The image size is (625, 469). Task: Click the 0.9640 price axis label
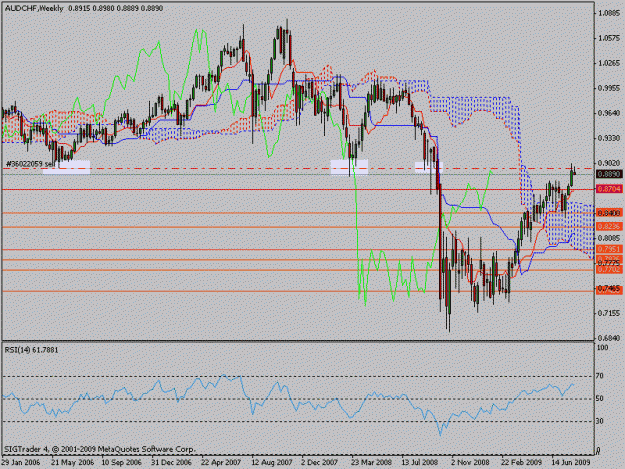pos(609,113)
